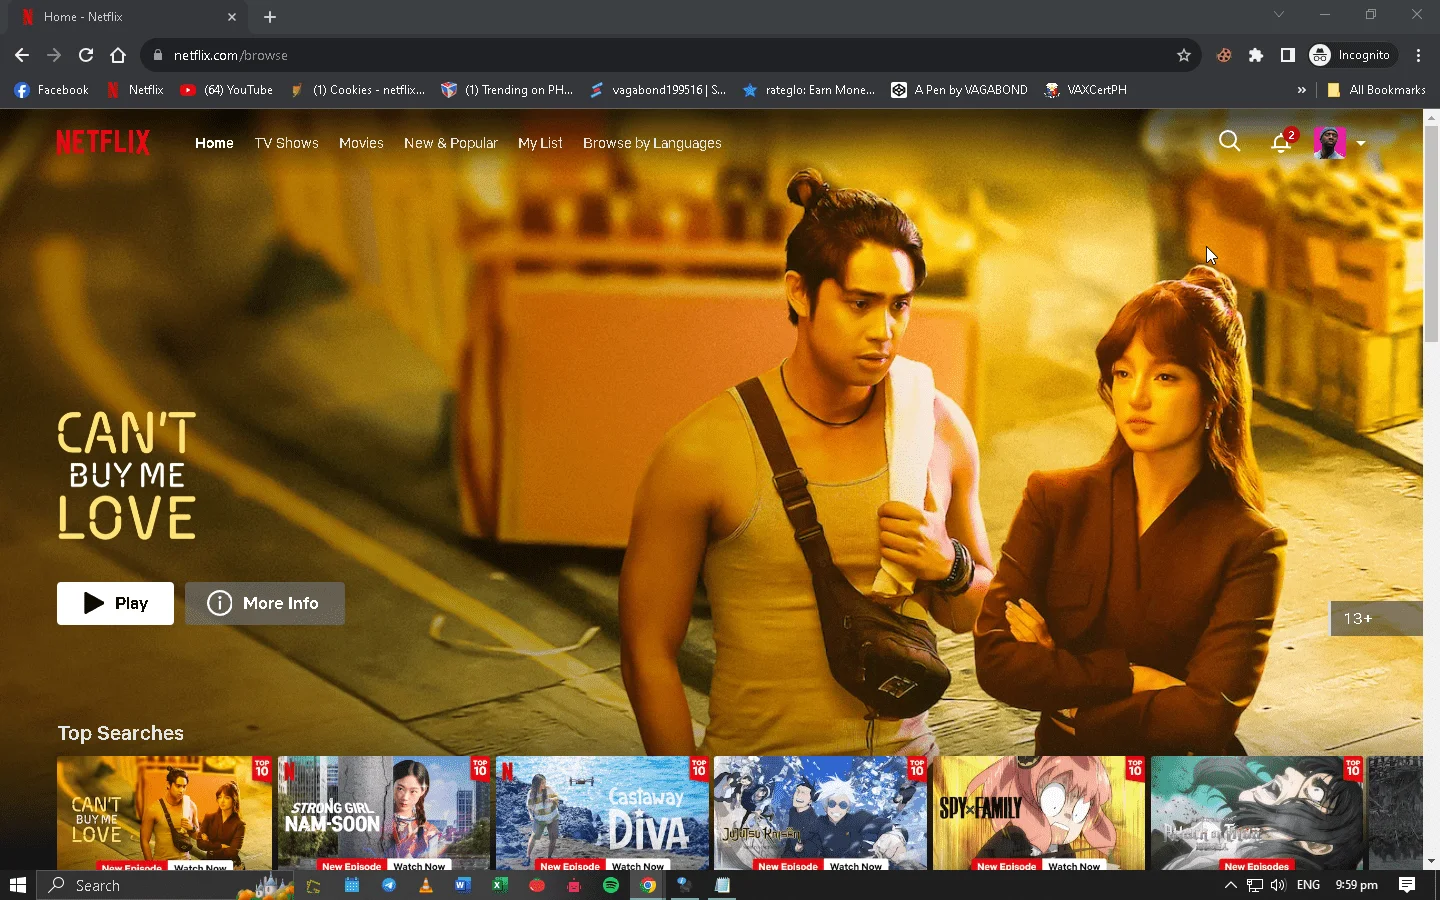Image resolution: width=1440 pixels, height=900 pixels.
Task: Open the (64) YouTube bookmark
Action: [x=227, y=90]
